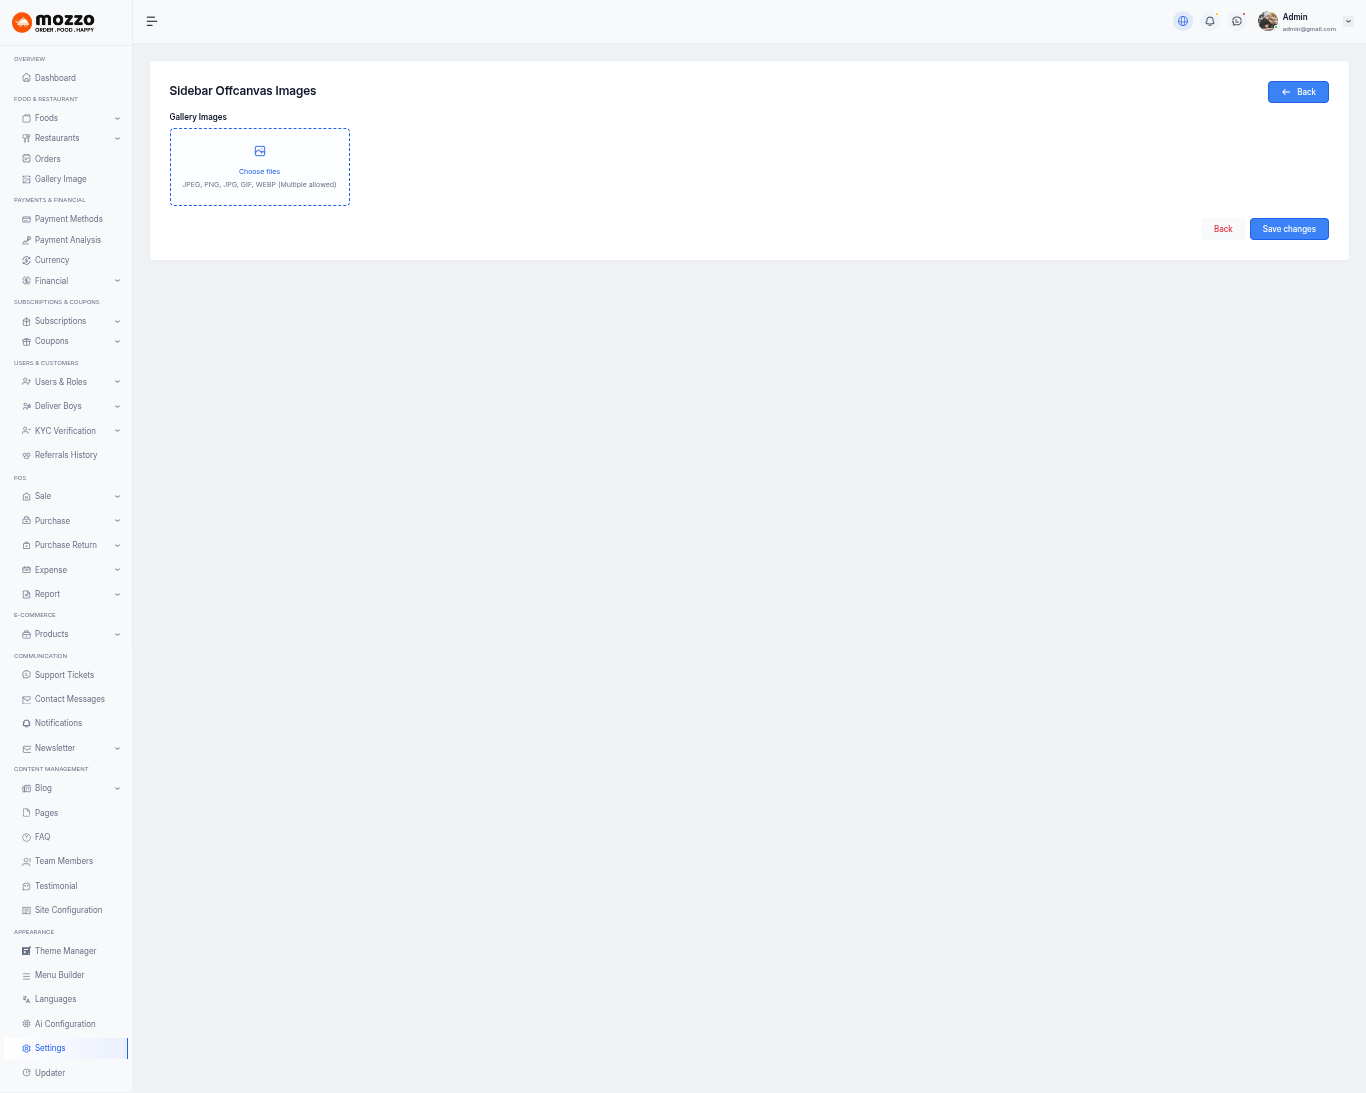Expand the Newsletter submenu
Image resolution: width=1366 pixels, height=1093 pixels.
(x=117, y=748)
